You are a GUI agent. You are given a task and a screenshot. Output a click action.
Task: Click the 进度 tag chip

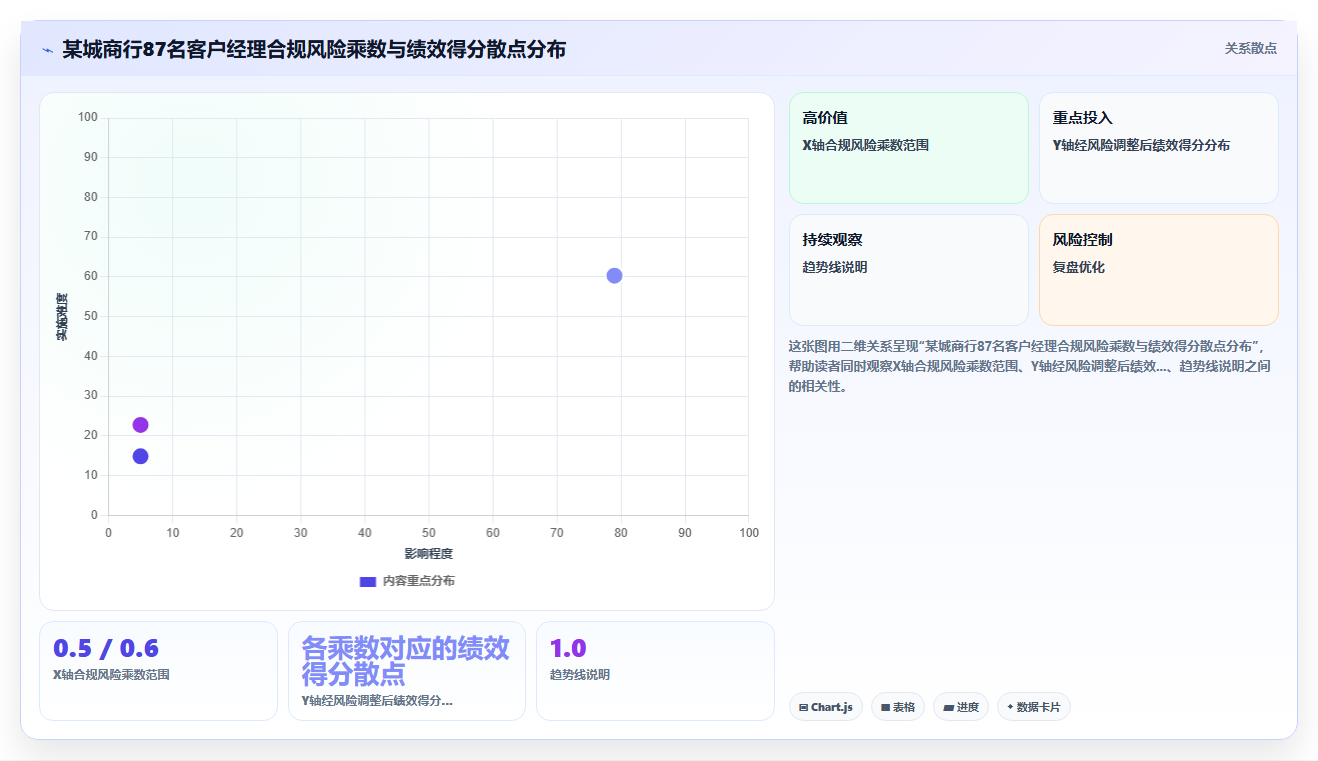tap(961, 707)
